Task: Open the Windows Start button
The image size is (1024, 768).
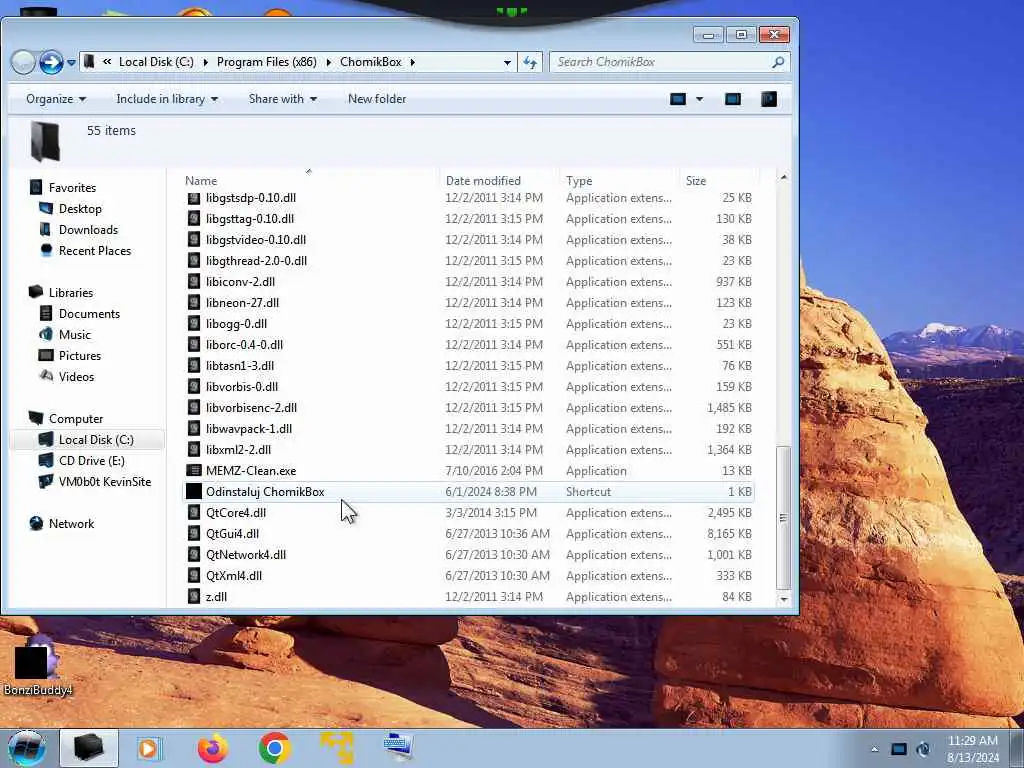Action: pos(27,748)
